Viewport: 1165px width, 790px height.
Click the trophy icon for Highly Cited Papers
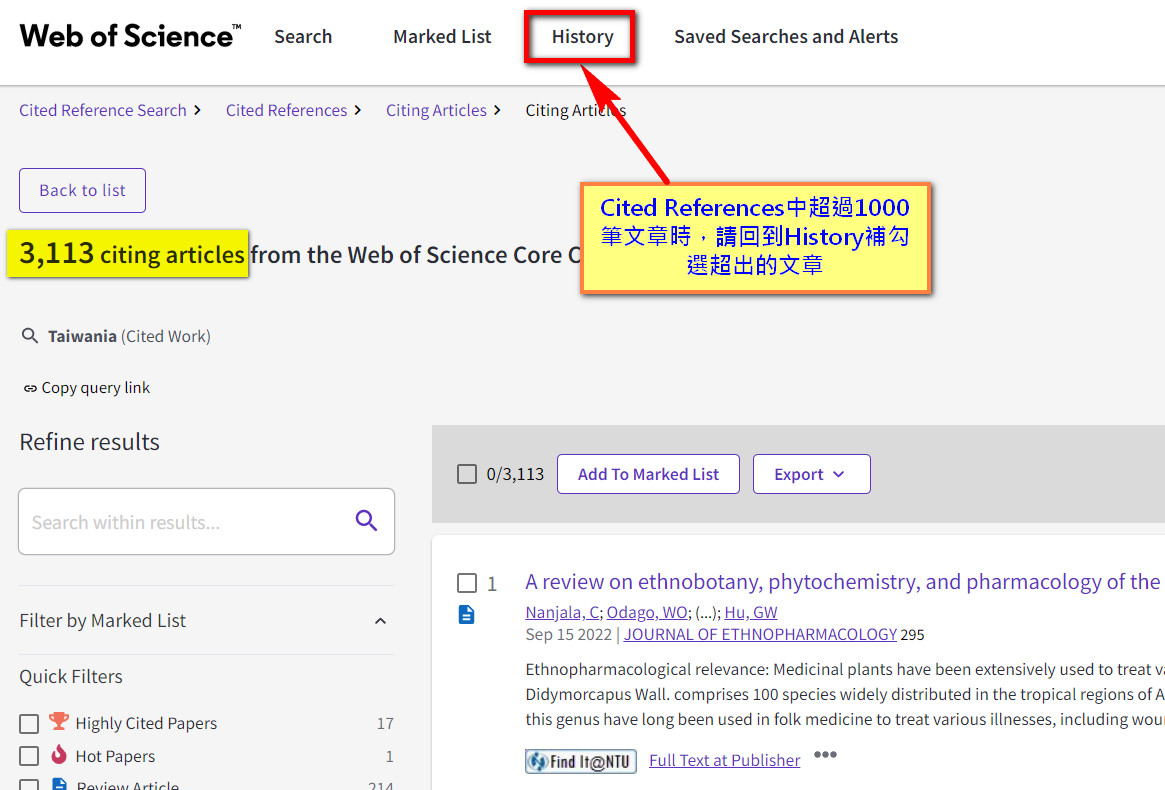click(x=59, y=721)
